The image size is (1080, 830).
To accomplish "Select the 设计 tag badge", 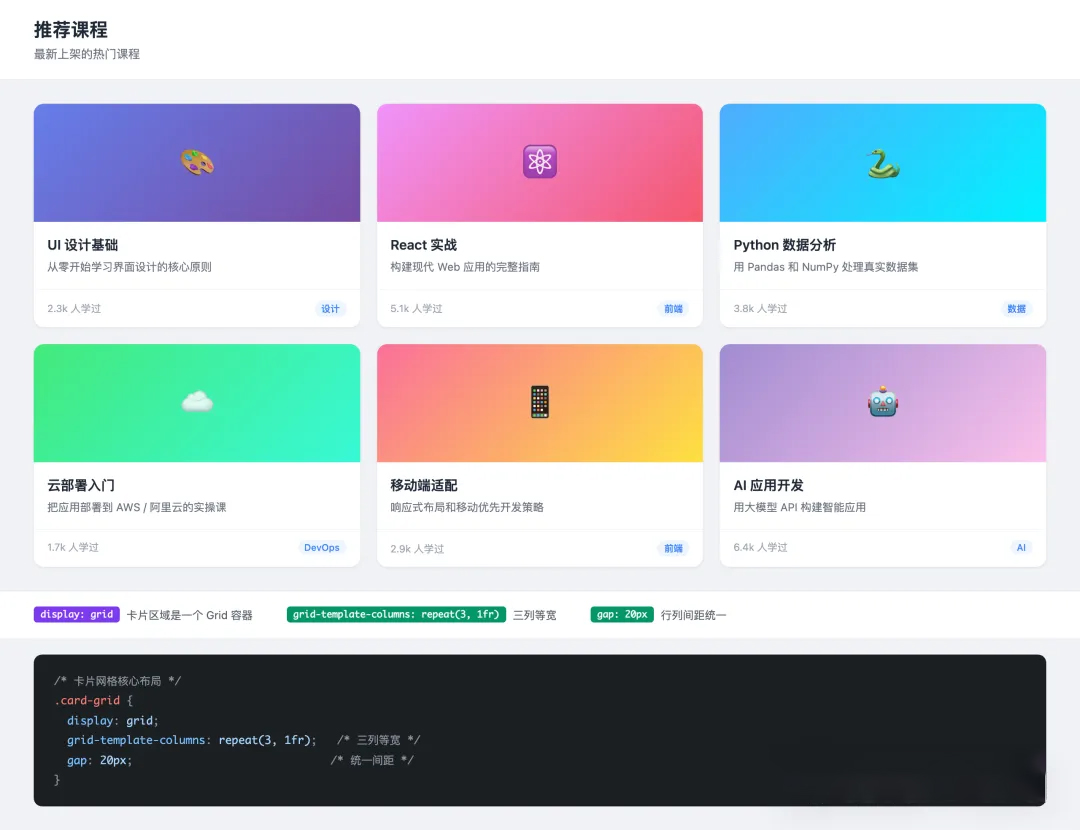I will [330, 309].
